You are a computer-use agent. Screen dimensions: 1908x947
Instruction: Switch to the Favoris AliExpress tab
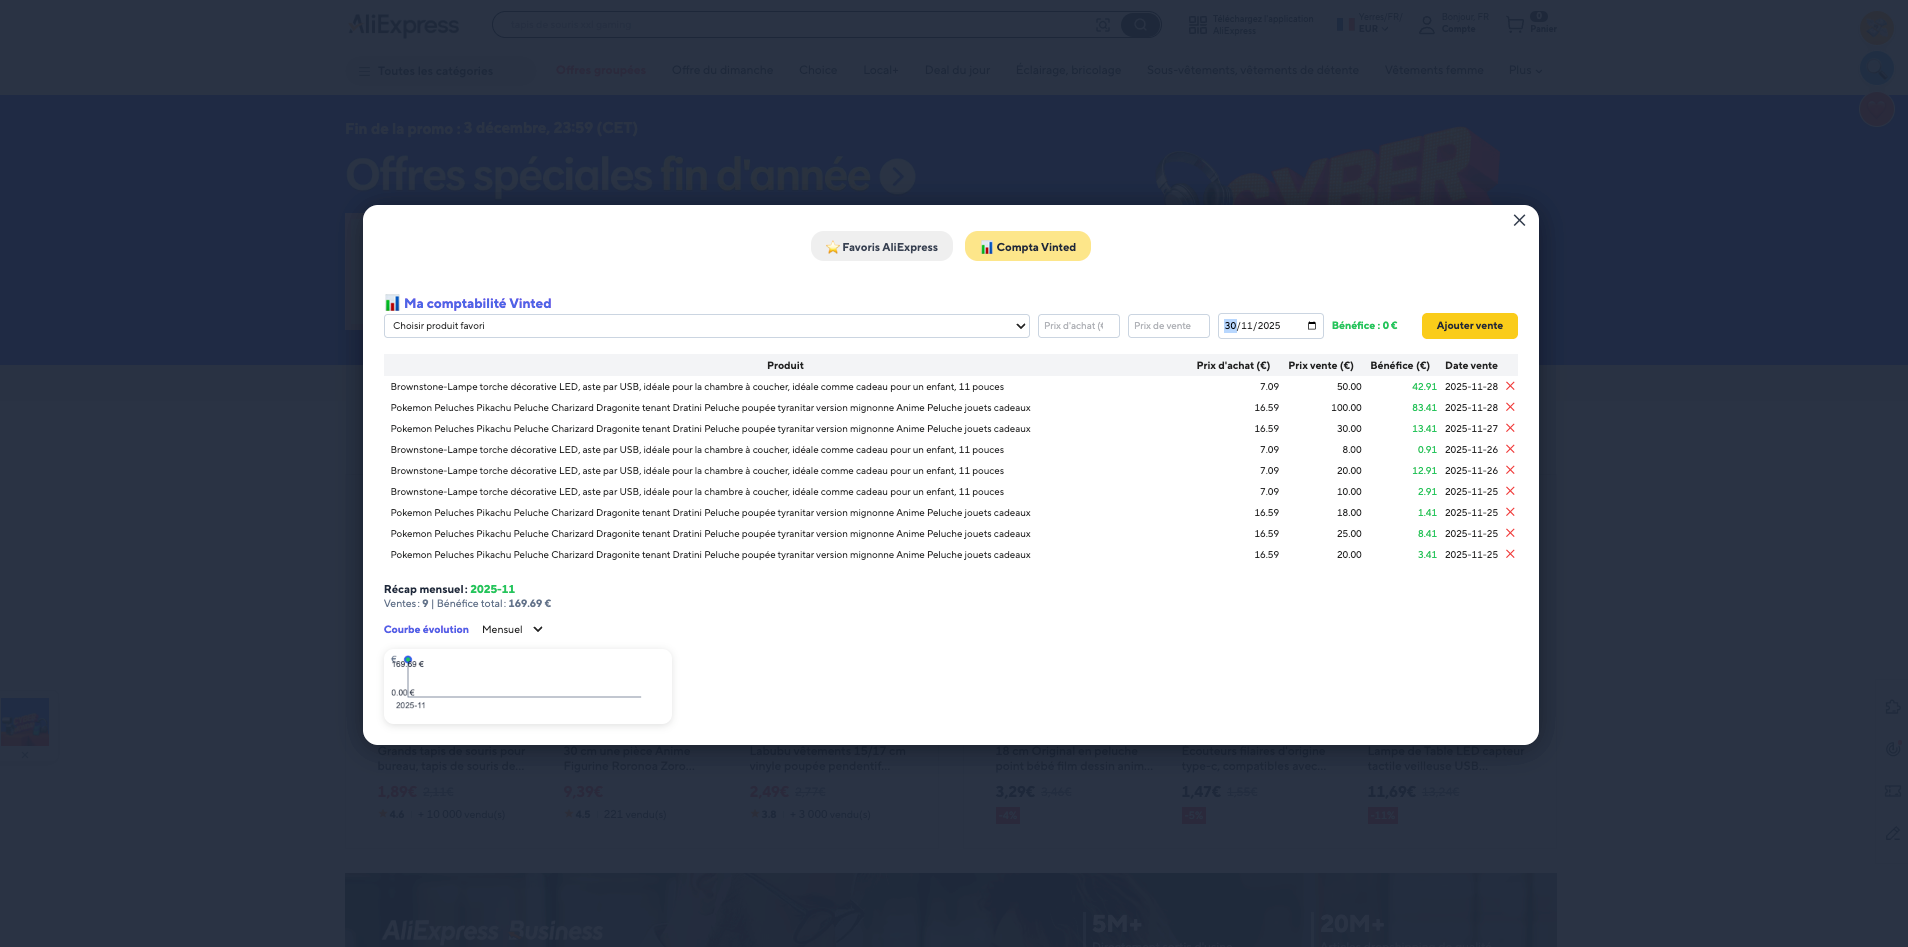[881, 247]
